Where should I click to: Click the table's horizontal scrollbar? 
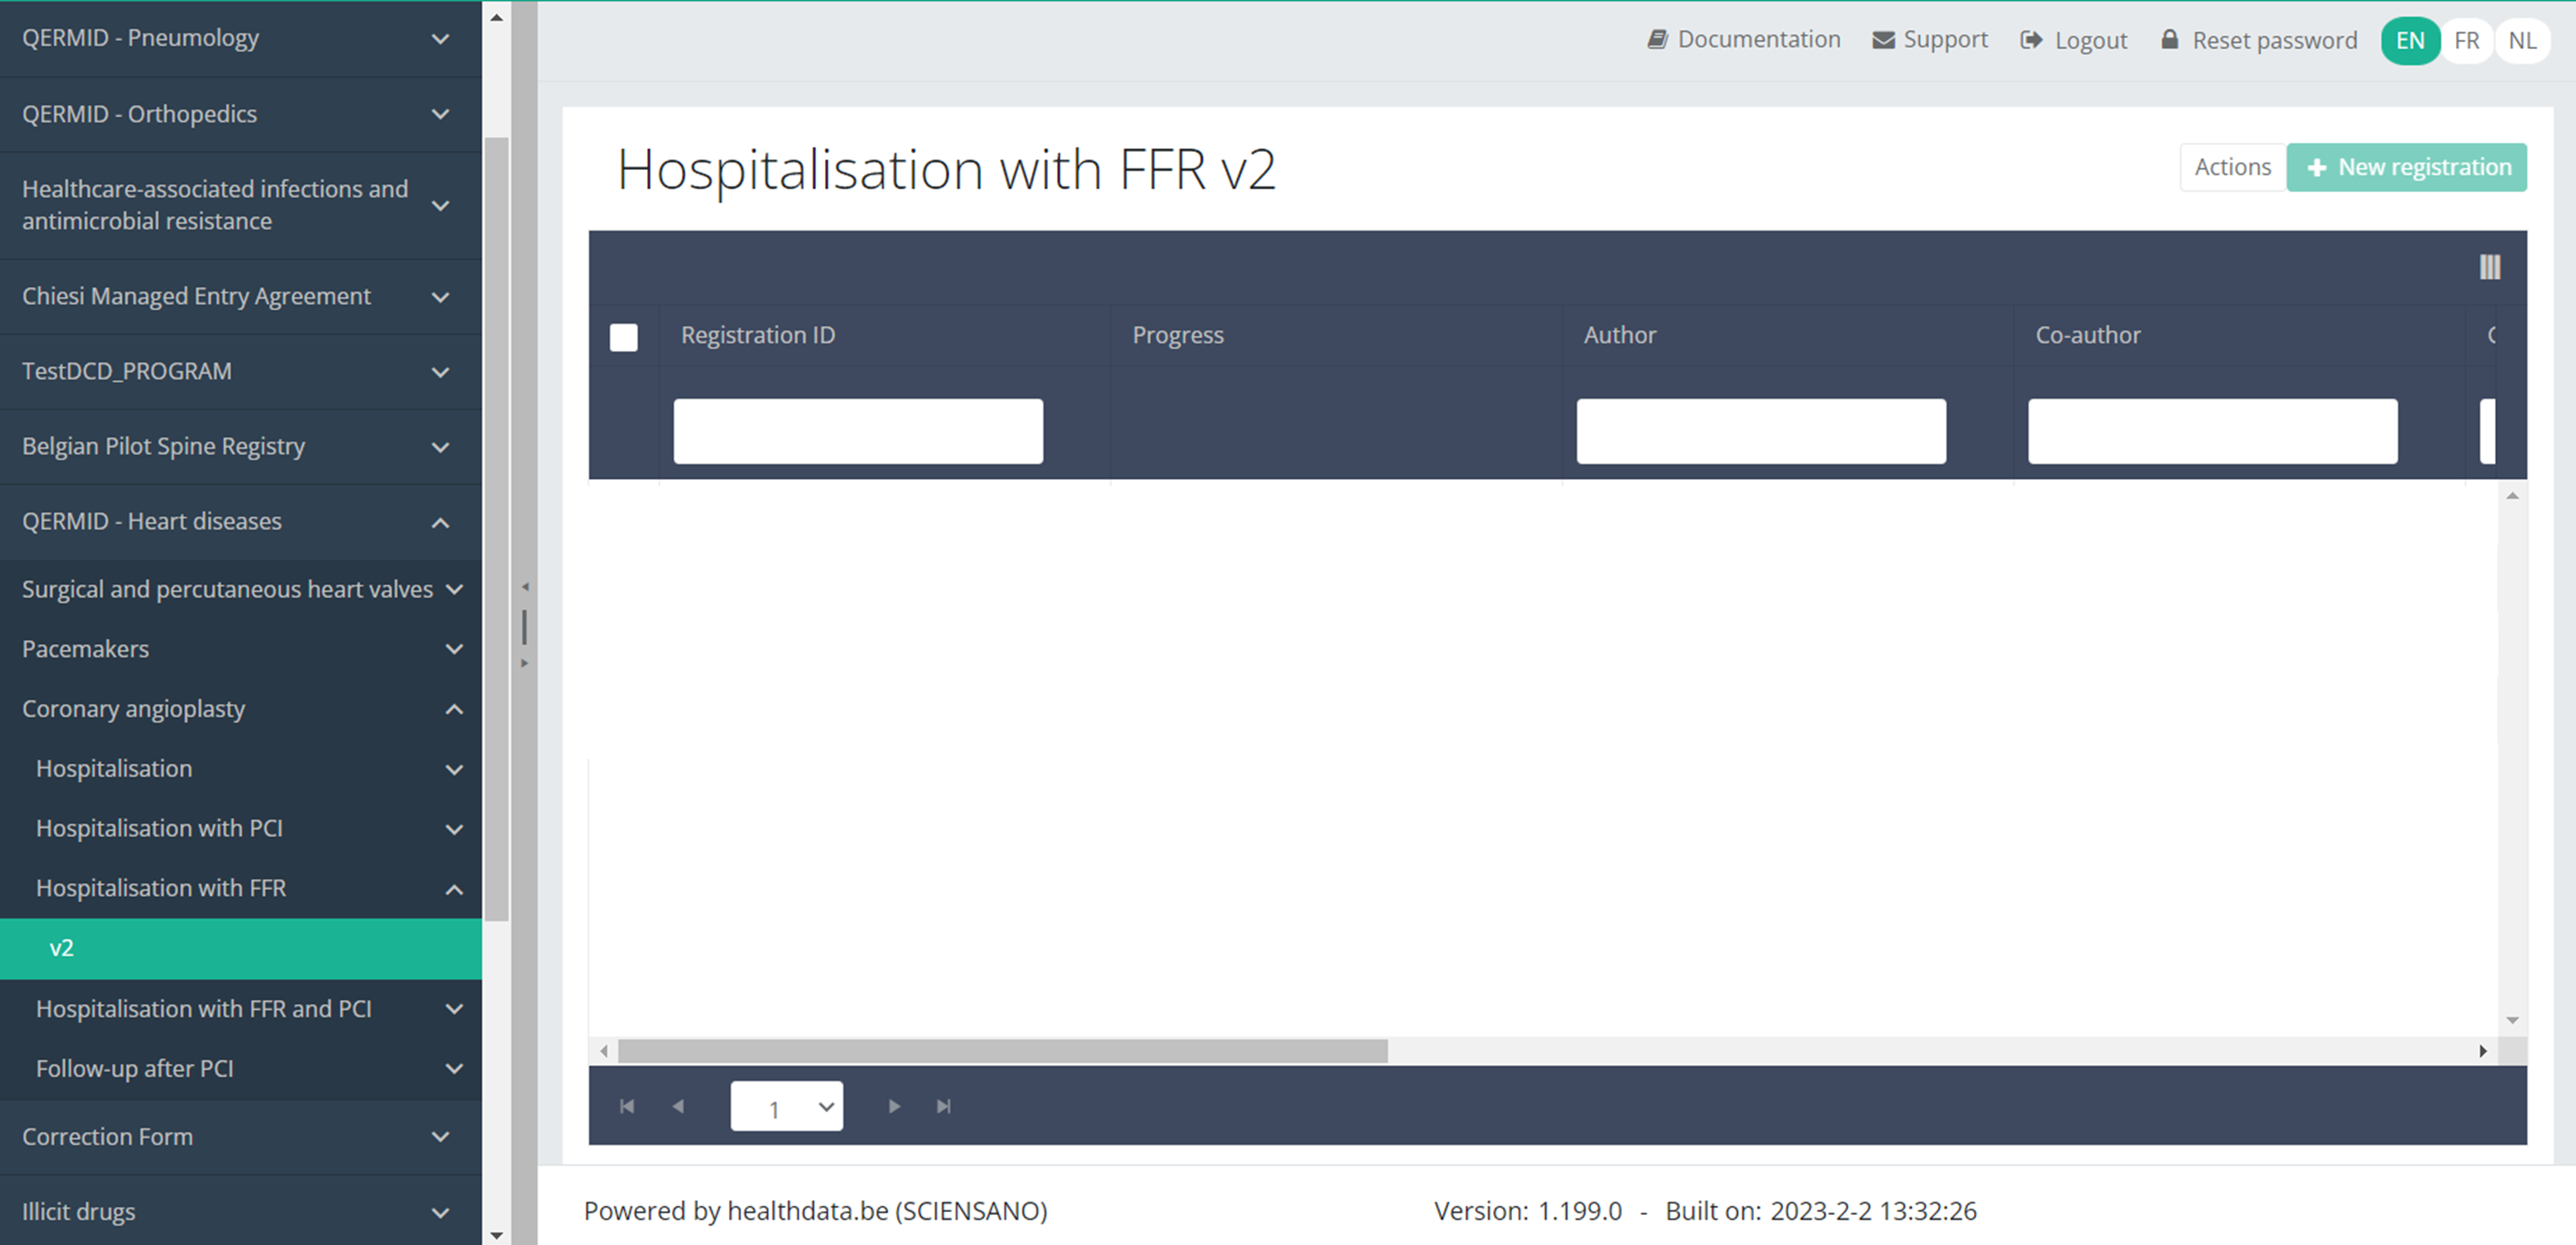click(x=1002, y=1051)
